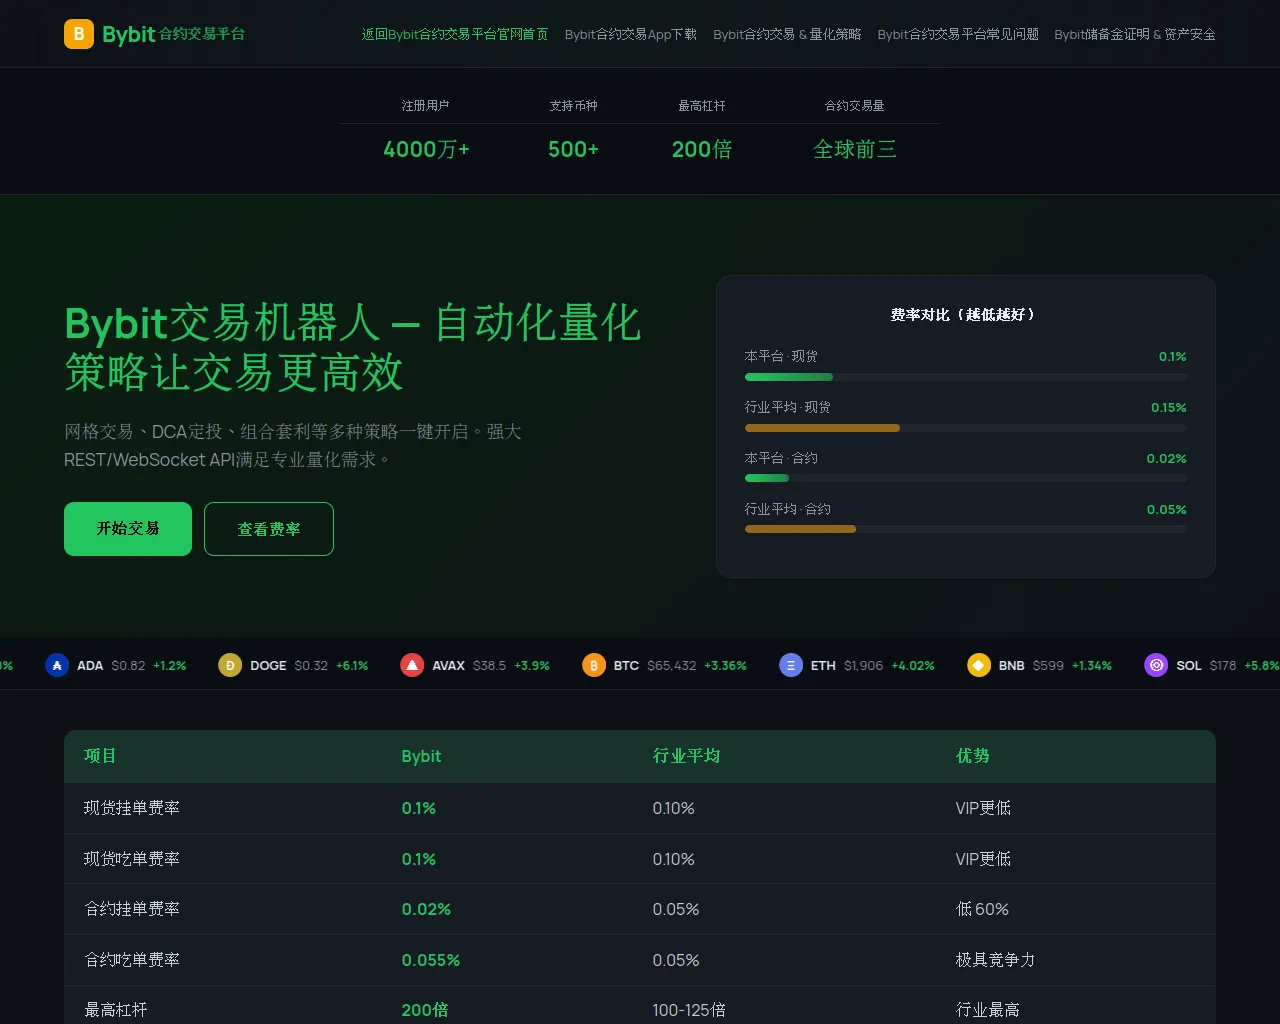
Task: Click the SOL coin icon in ticker
Action: coord(1156,665)
